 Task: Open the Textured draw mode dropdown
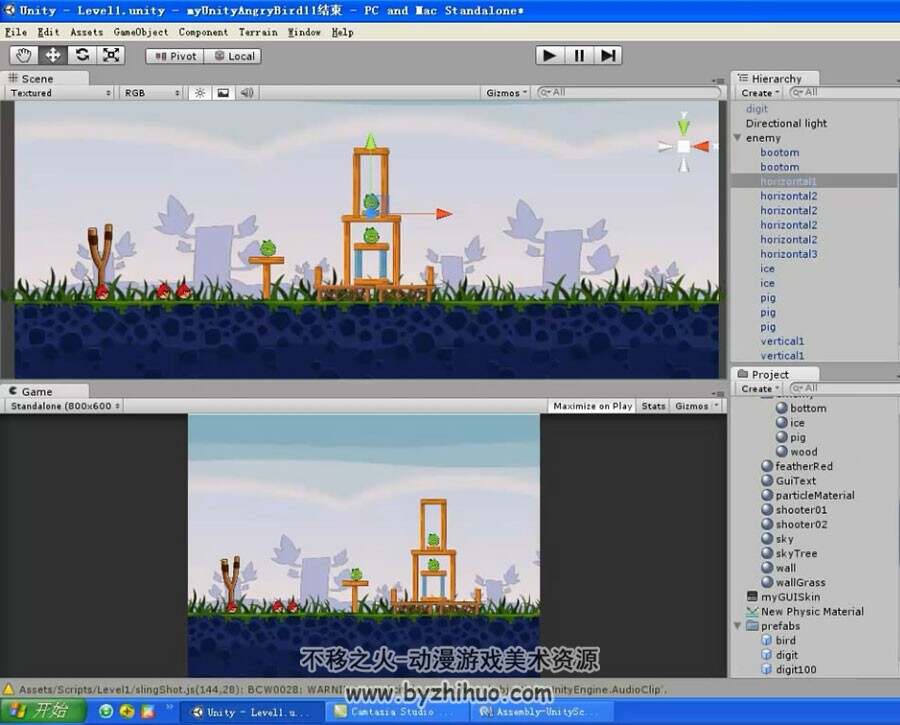pyautogui.click(x=60, y=93)
